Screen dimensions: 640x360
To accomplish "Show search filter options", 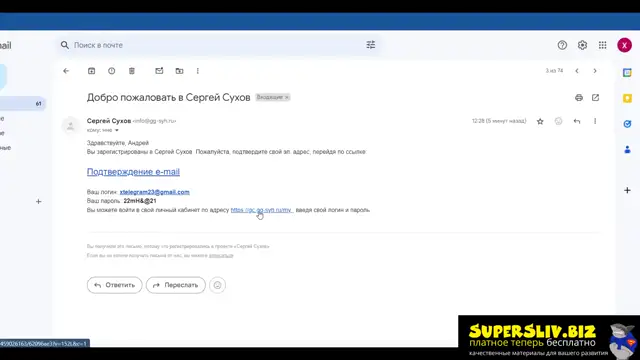I will [371, 45].
